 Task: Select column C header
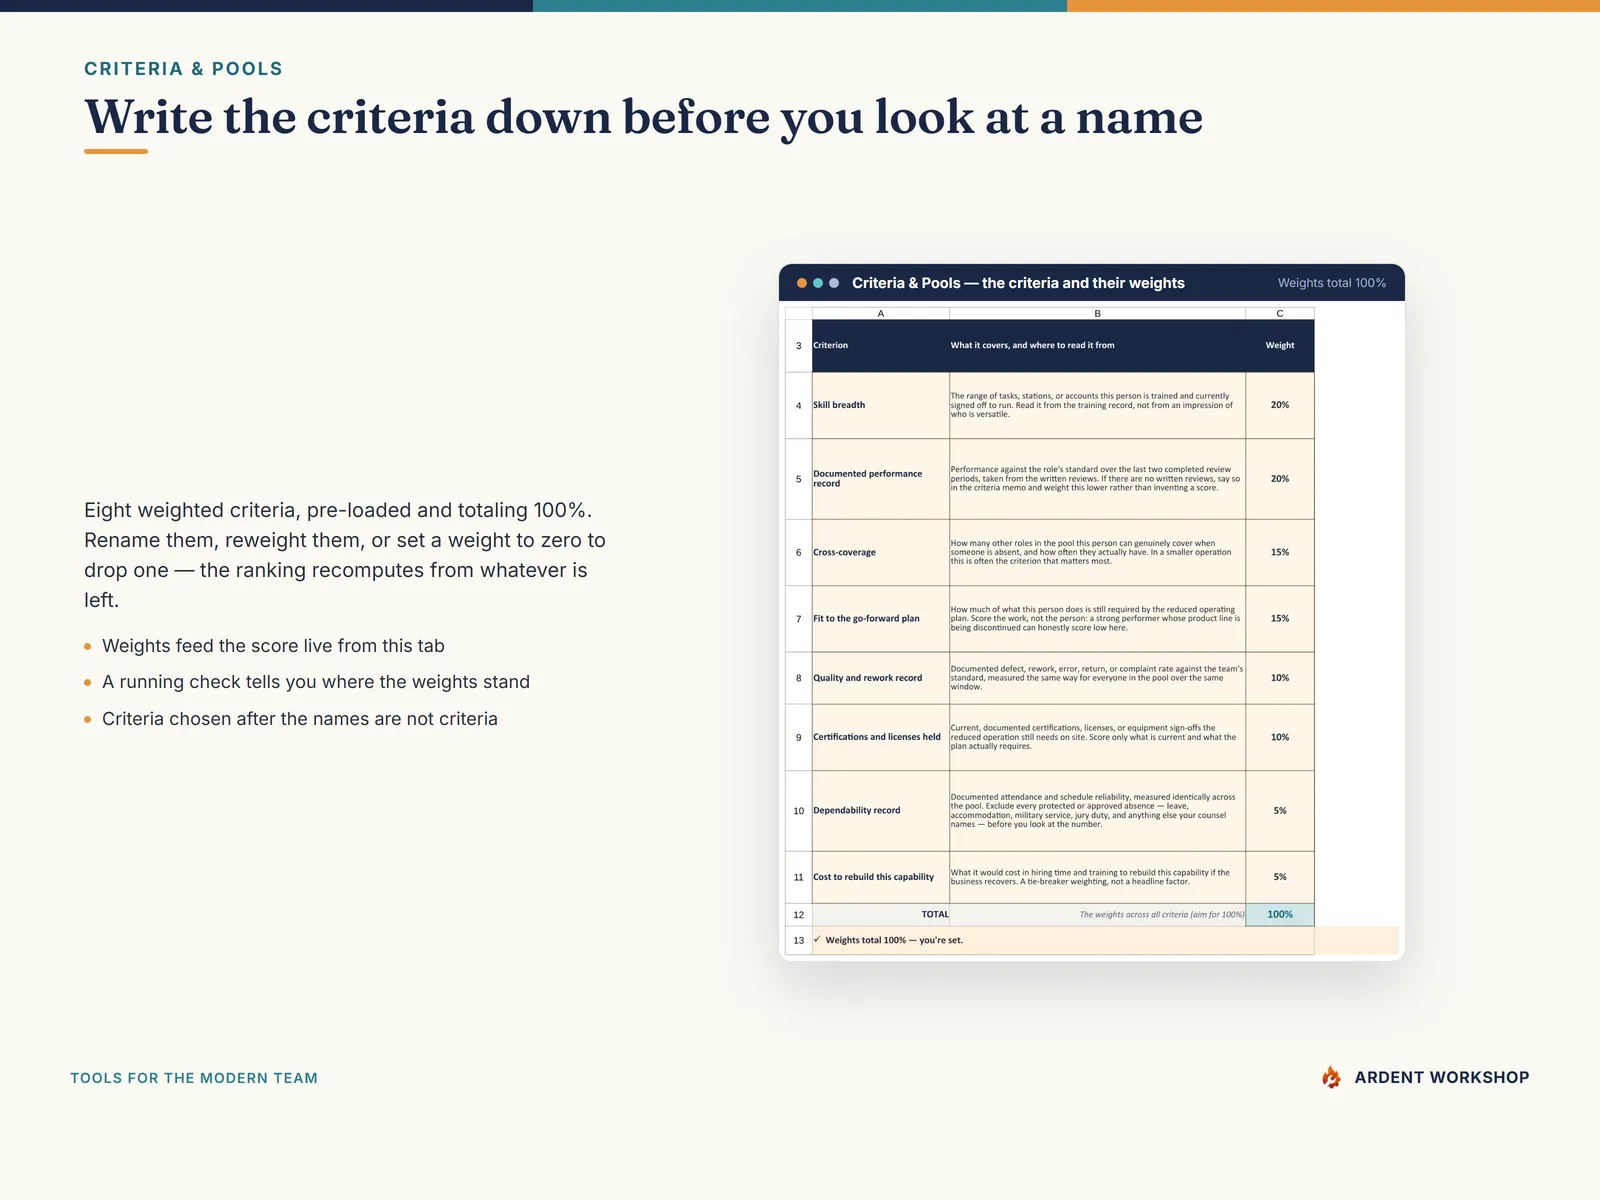click(1280, 313)
